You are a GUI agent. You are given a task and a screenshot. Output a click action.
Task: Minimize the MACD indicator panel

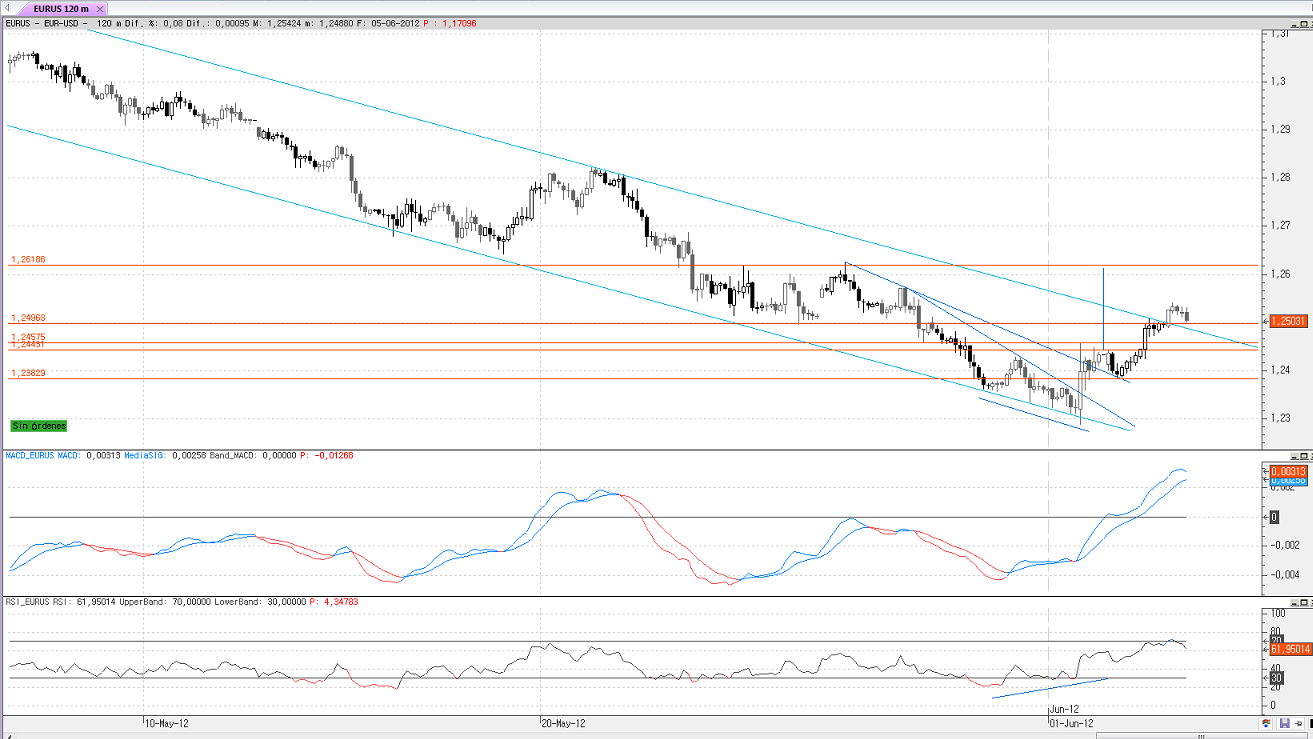pyautogui.click(x=1294, y=456)
